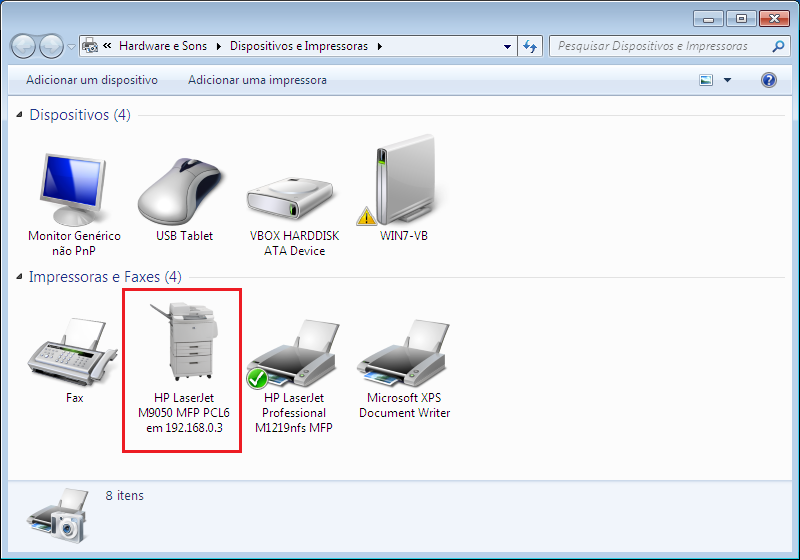
Task: Open the view options dropdown arrow
Action: click(728, 80)
